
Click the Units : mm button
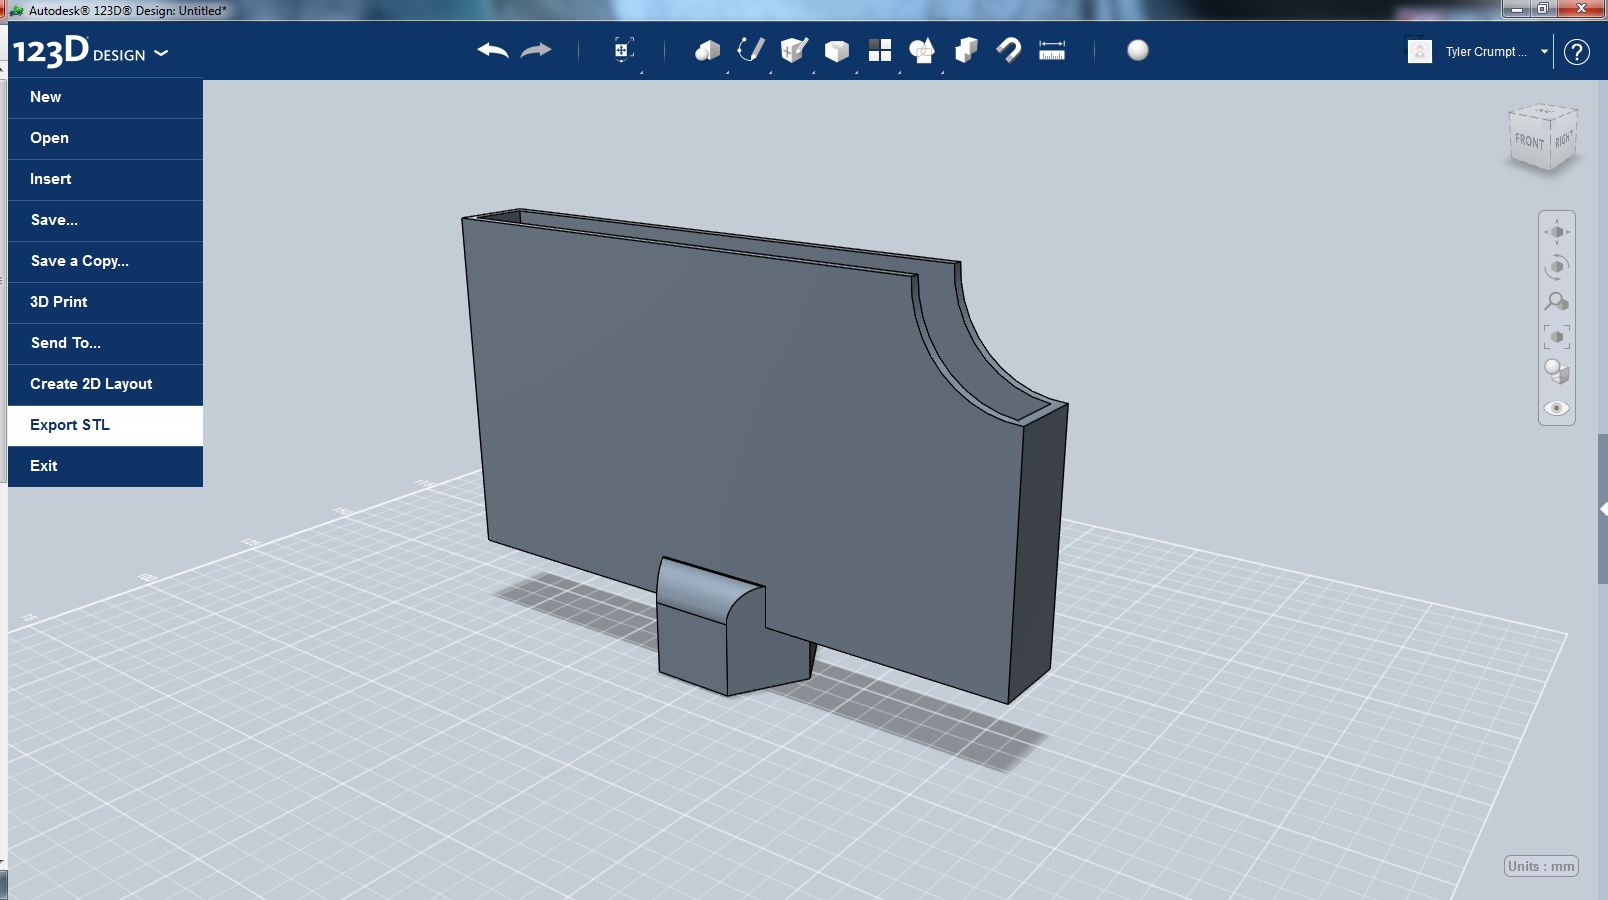[1541, 866]
